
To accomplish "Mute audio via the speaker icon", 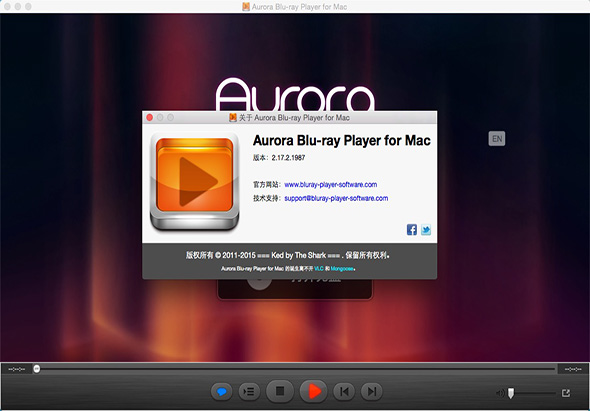I will point(500,393).
